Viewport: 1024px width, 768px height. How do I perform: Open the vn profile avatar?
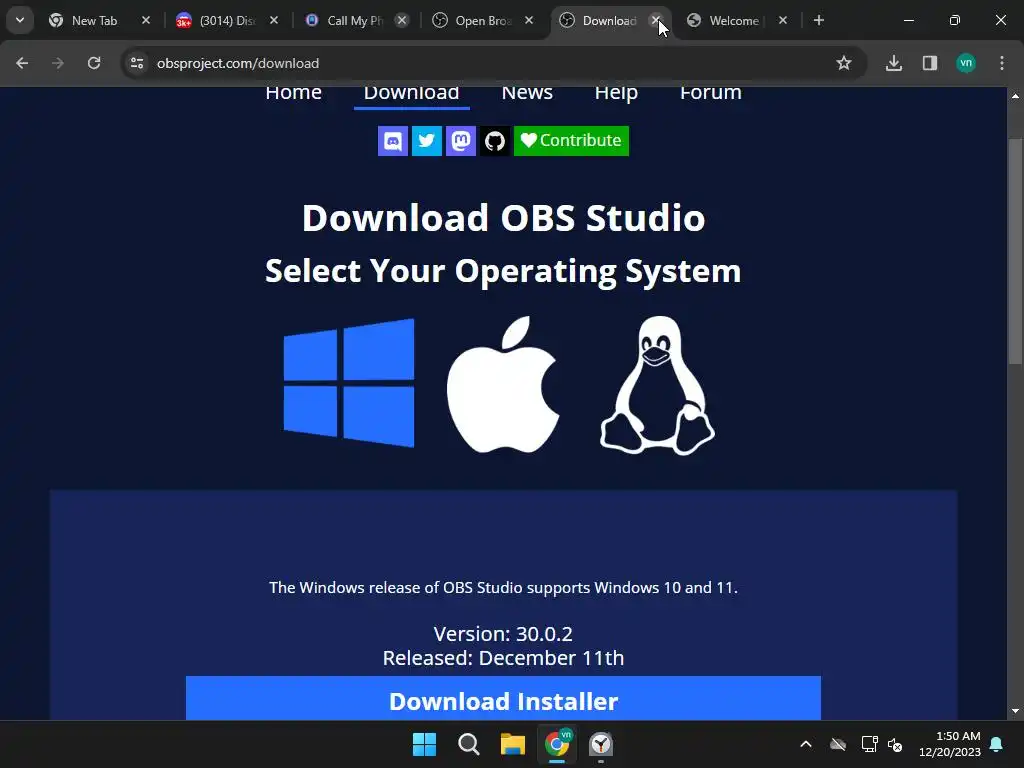[966, 63]
